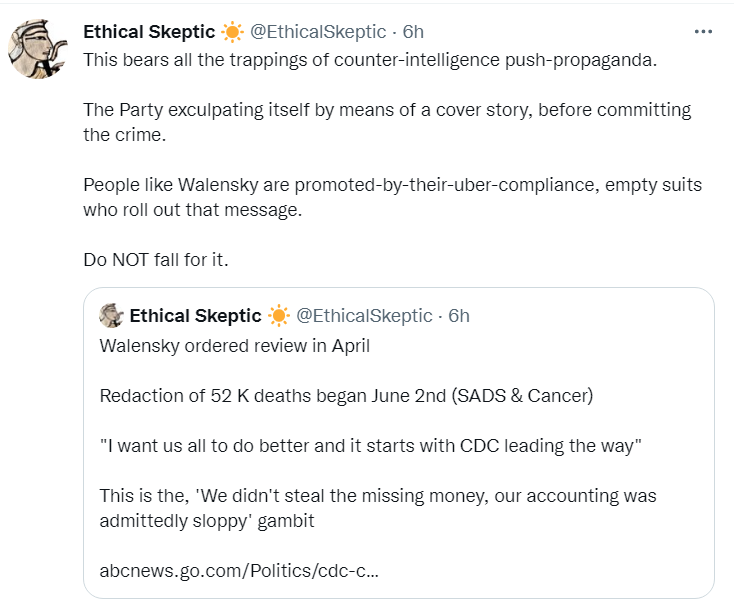The image size is (734, 609).
Task: Open the top "Ethical Skeptic" display name
Action: click(x=148, y=32)
